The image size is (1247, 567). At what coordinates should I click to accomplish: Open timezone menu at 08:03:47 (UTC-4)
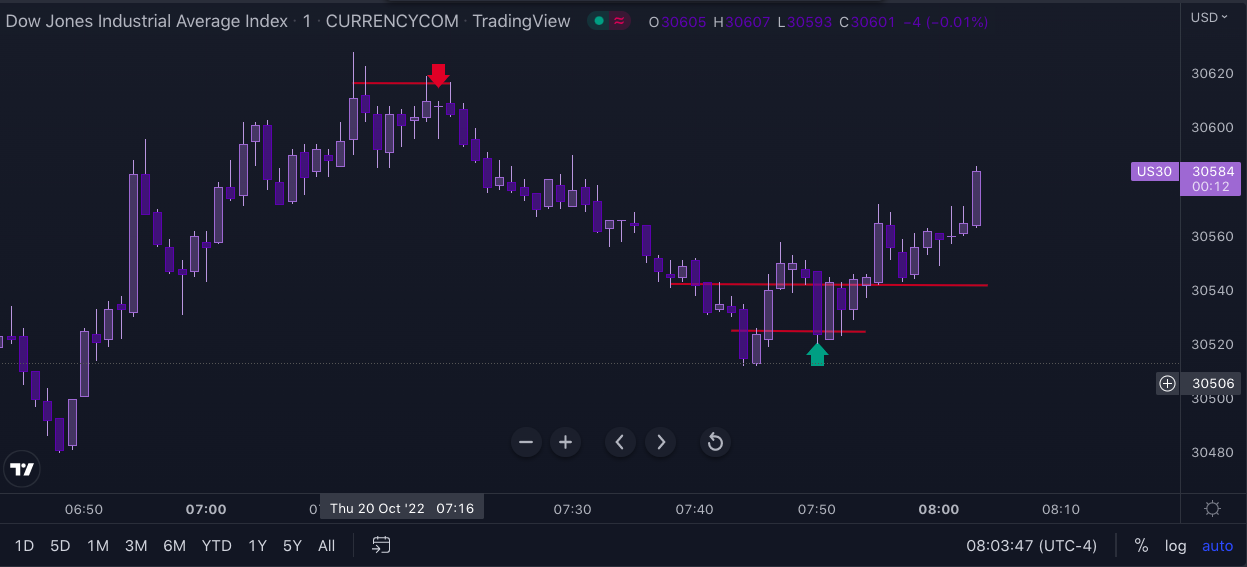1031,546
